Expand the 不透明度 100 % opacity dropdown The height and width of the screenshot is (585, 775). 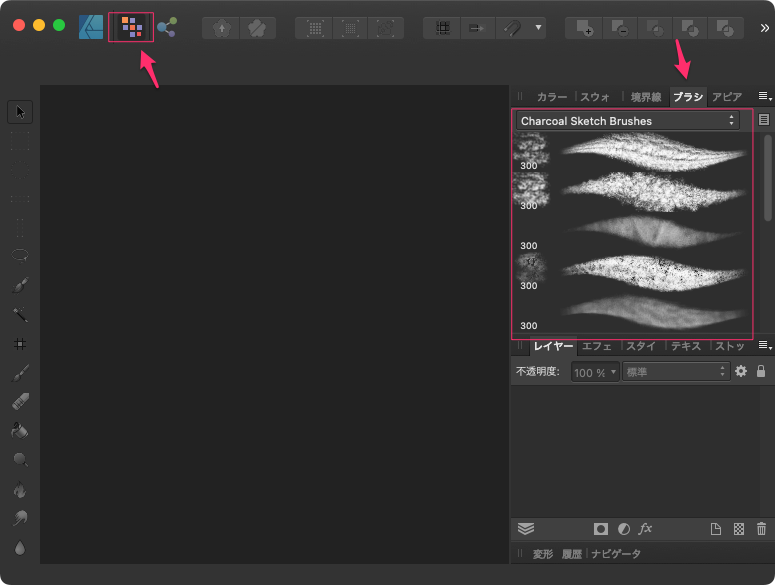(x=595, y=372)
